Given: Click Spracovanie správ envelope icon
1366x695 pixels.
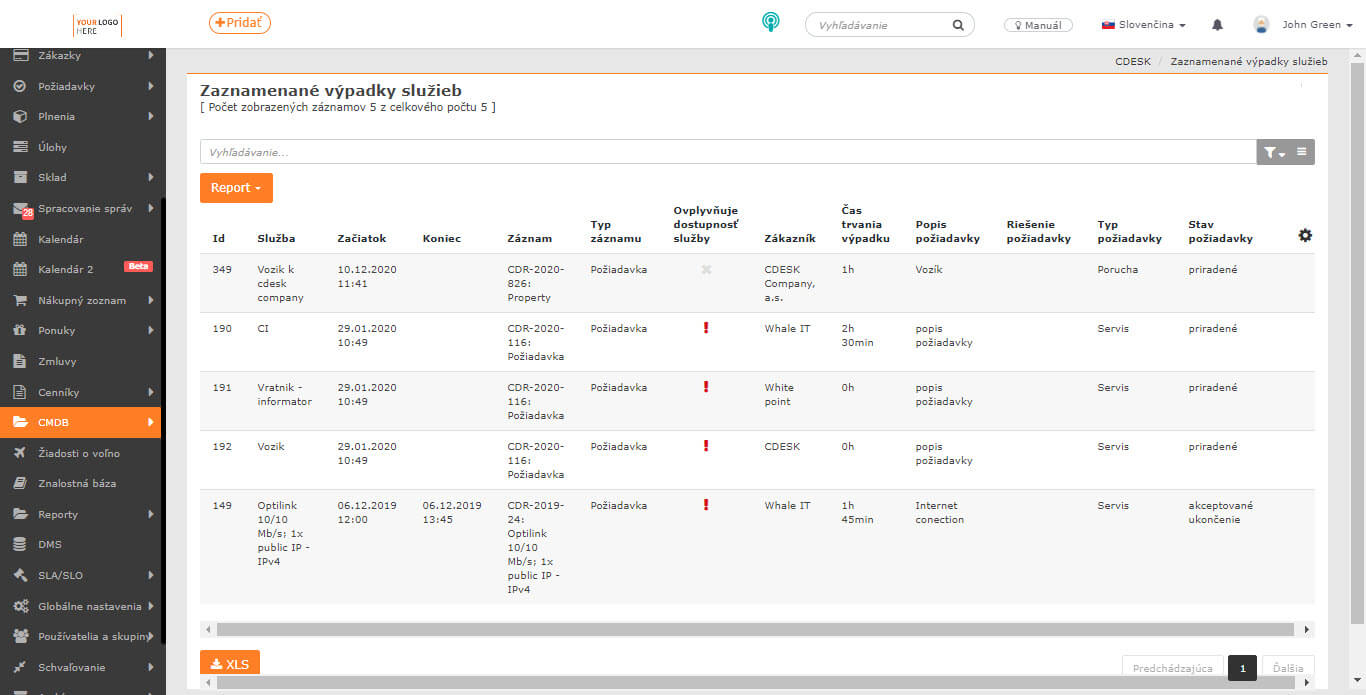Looking at the screenshot, I should pyautogui.click(x=20, y=209).
